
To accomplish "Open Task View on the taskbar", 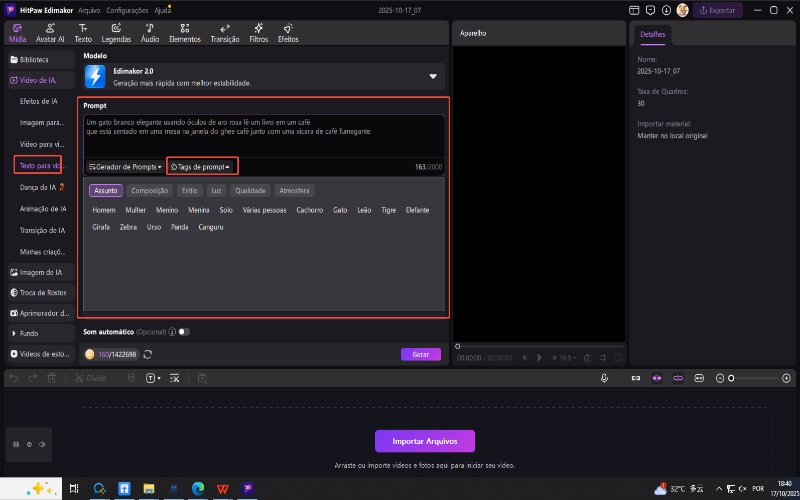I will 74,488.
